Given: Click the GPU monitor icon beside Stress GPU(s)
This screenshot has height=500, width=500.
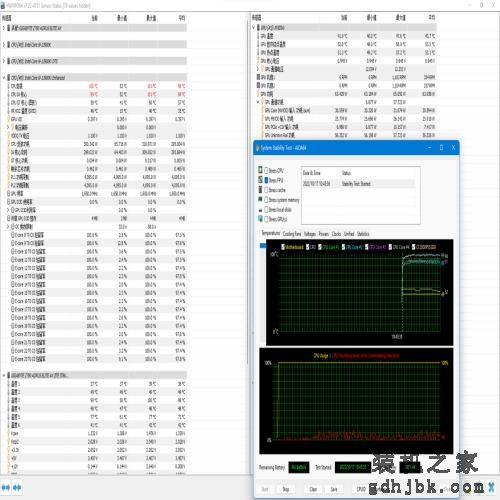Looking at the screenshot, I should (260, 219).
